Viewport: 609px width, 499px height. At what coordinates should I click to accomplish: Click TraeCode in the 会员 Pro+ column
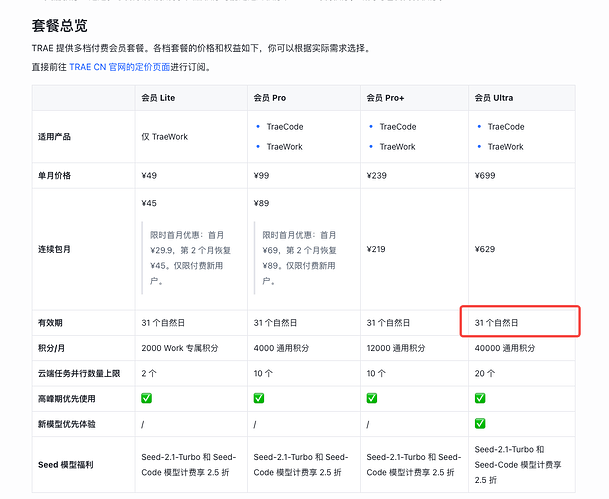click(x=398, y=127)
